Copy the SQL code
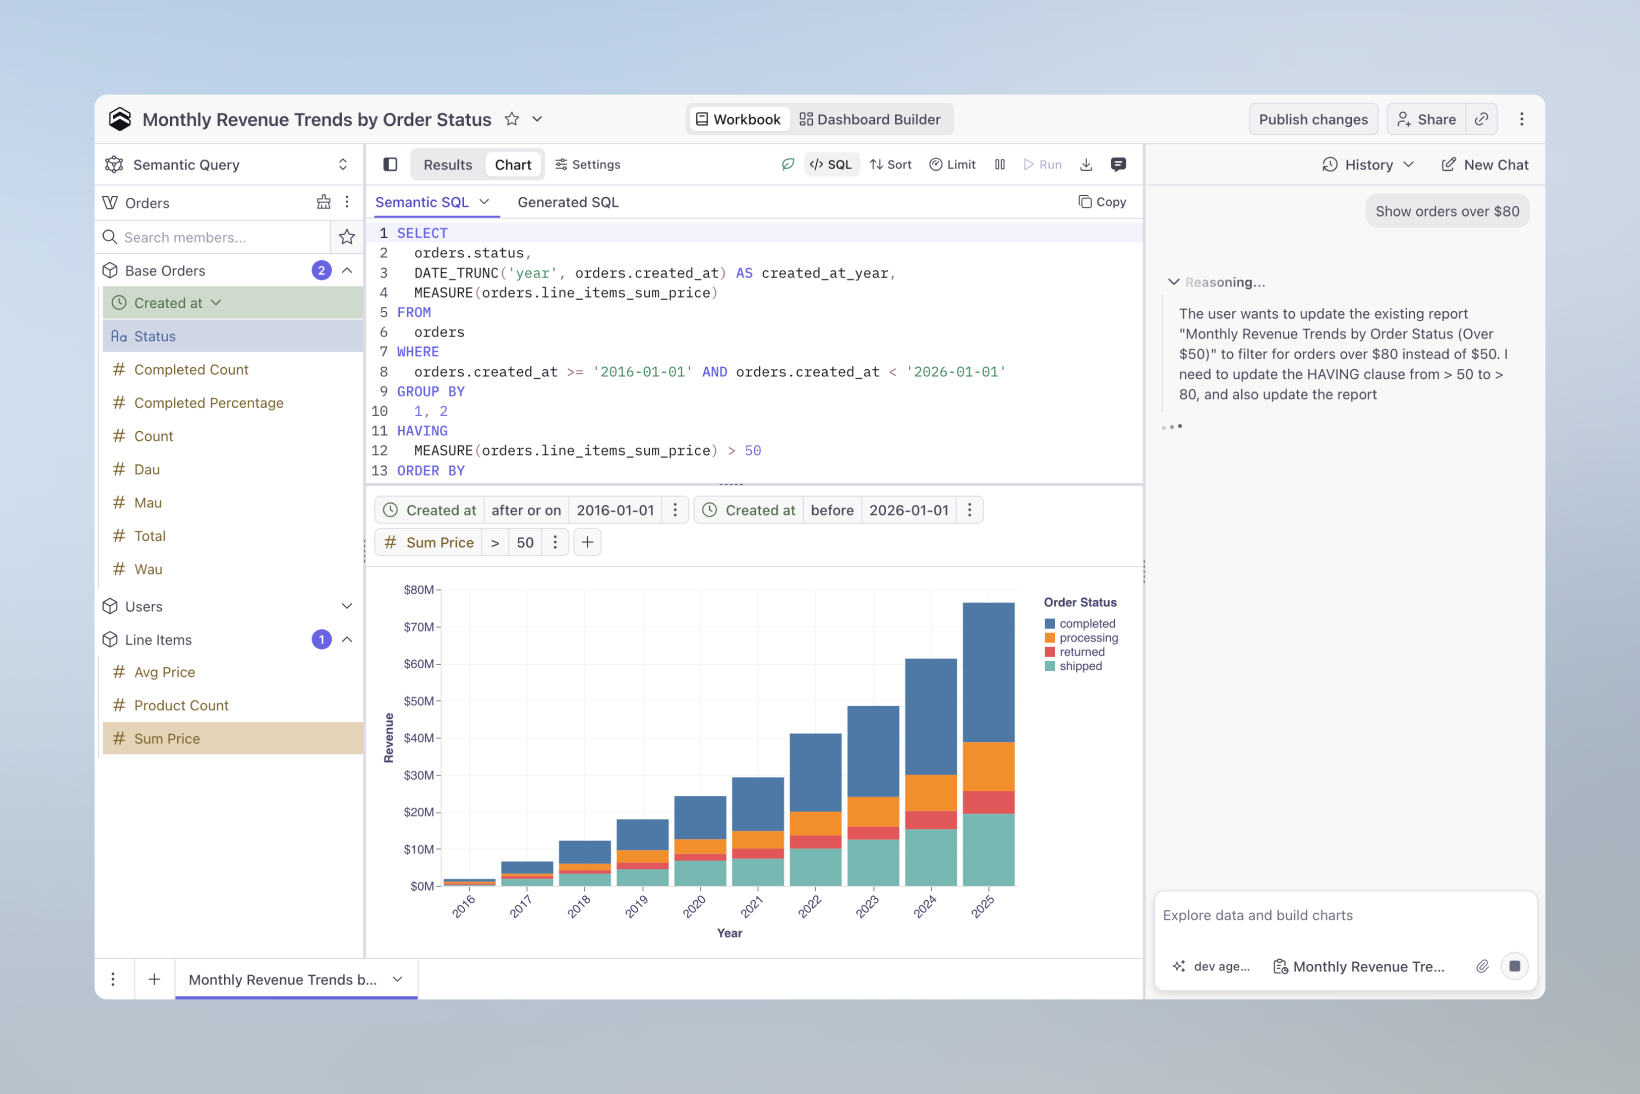This screenshot has height=1094, width=1640. [1102, 202]
